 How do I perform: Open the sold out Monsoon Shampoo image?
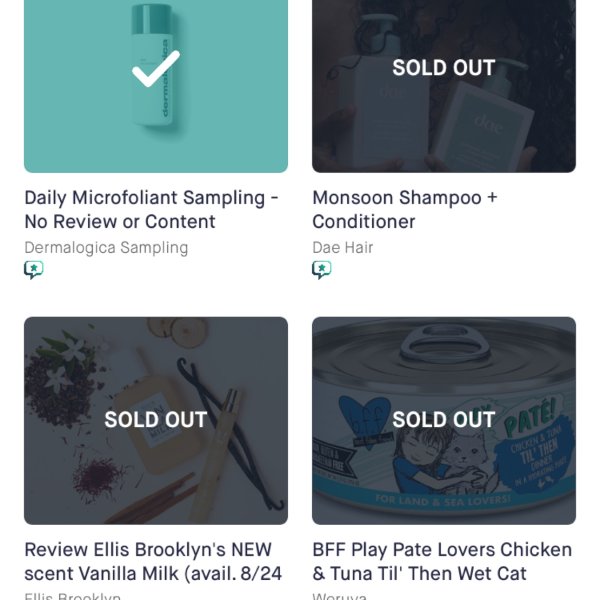(x=444, y=86)
